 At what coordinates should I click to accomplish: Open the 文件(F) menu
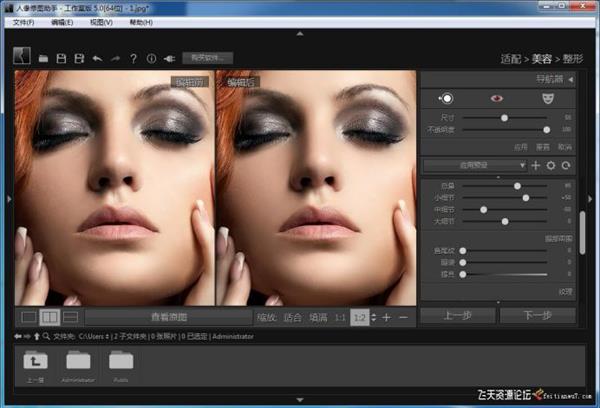[x=24, y=20]
